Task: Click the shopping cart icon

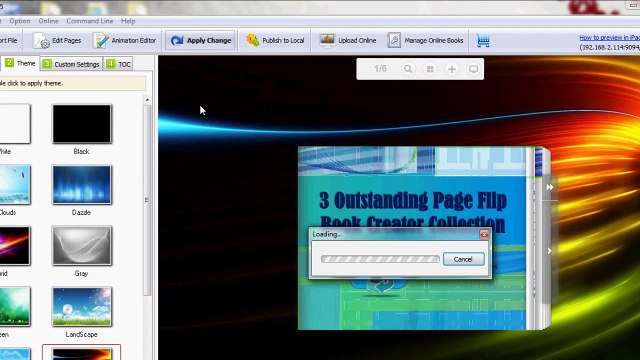Action: click(483, 41)
